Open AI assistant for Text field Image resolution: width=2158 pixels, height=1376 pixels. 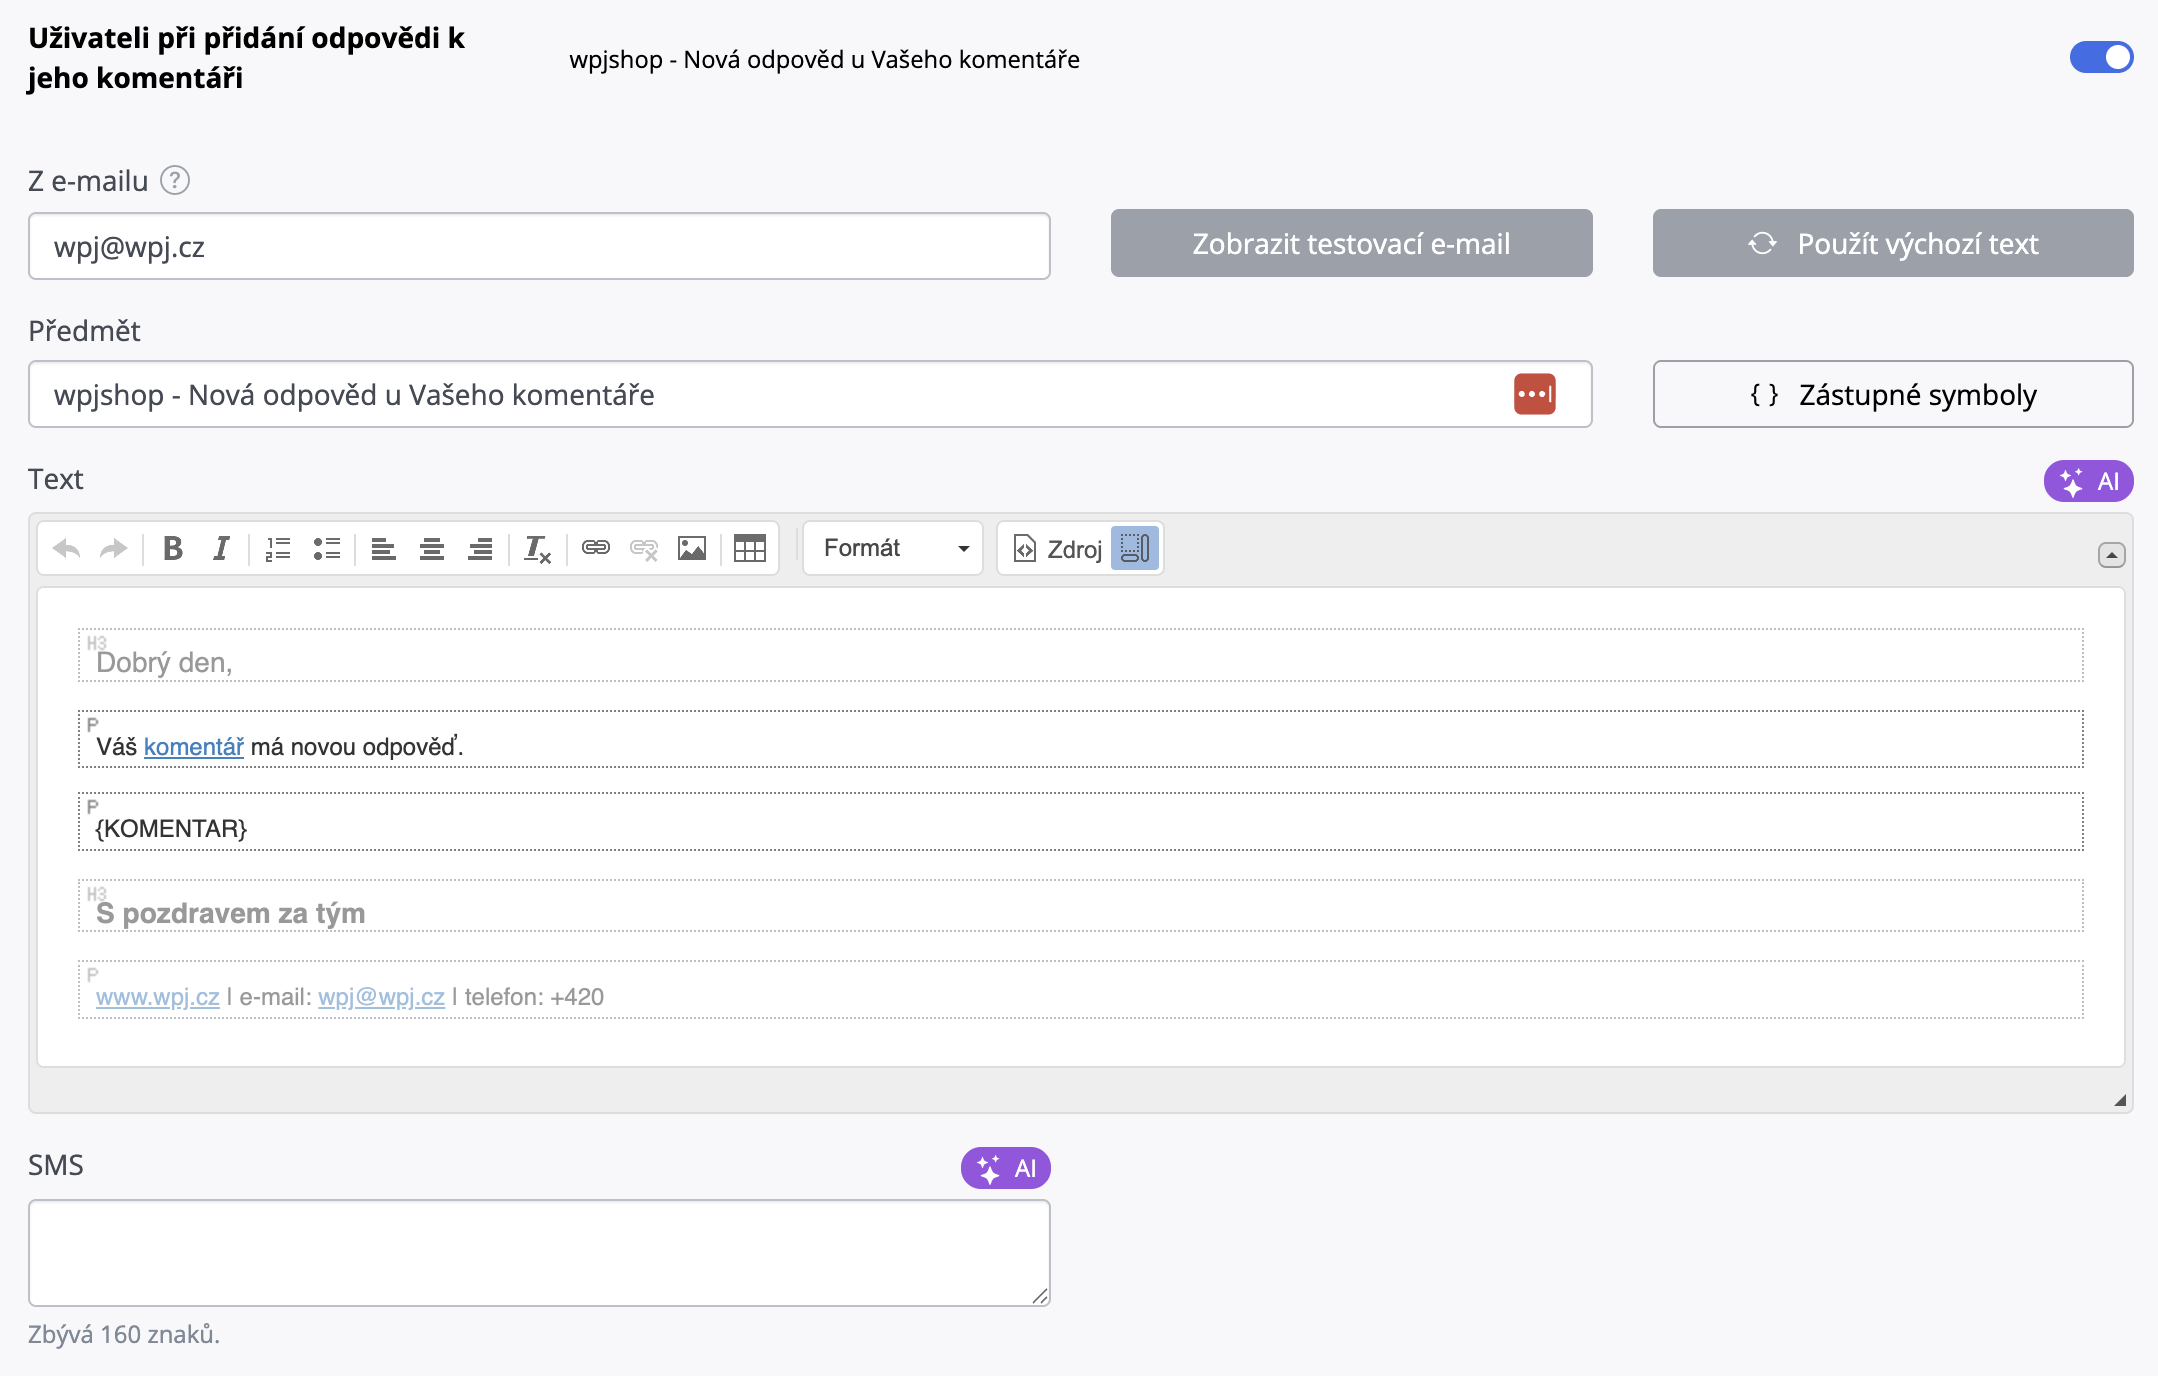click(2088, 481)
